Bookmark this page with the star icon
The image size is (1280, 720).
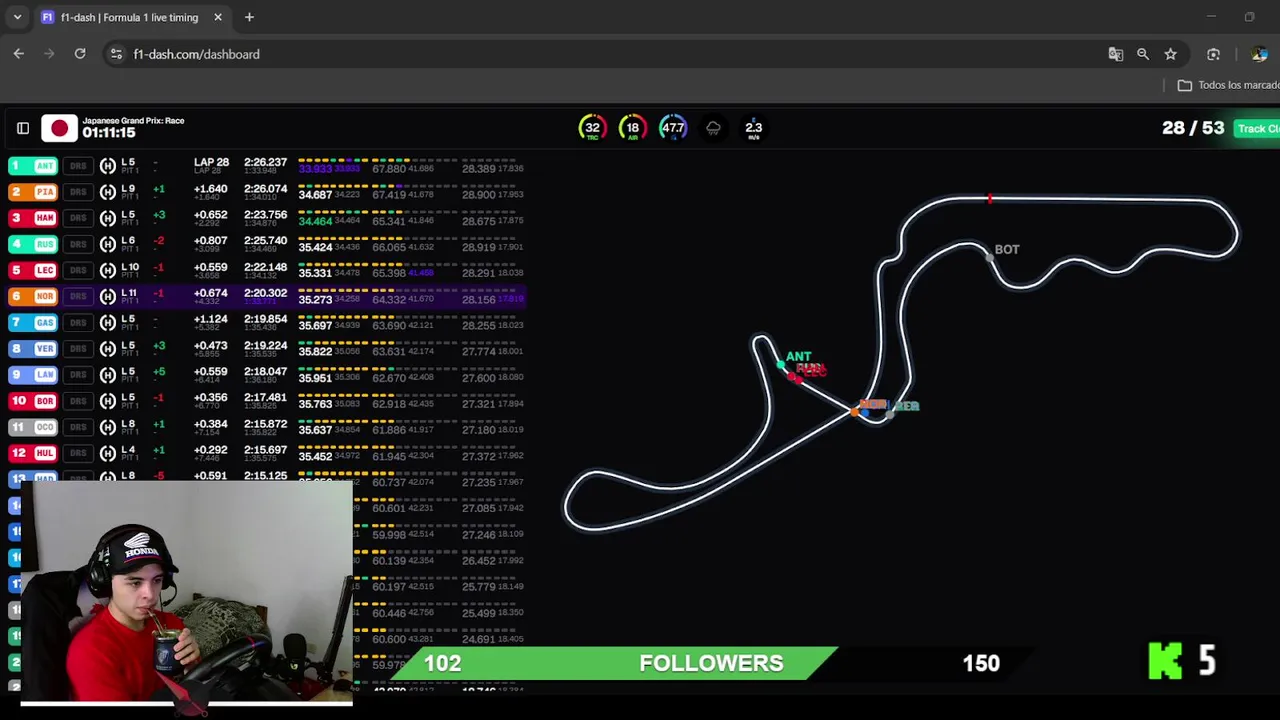point(1170,54)
